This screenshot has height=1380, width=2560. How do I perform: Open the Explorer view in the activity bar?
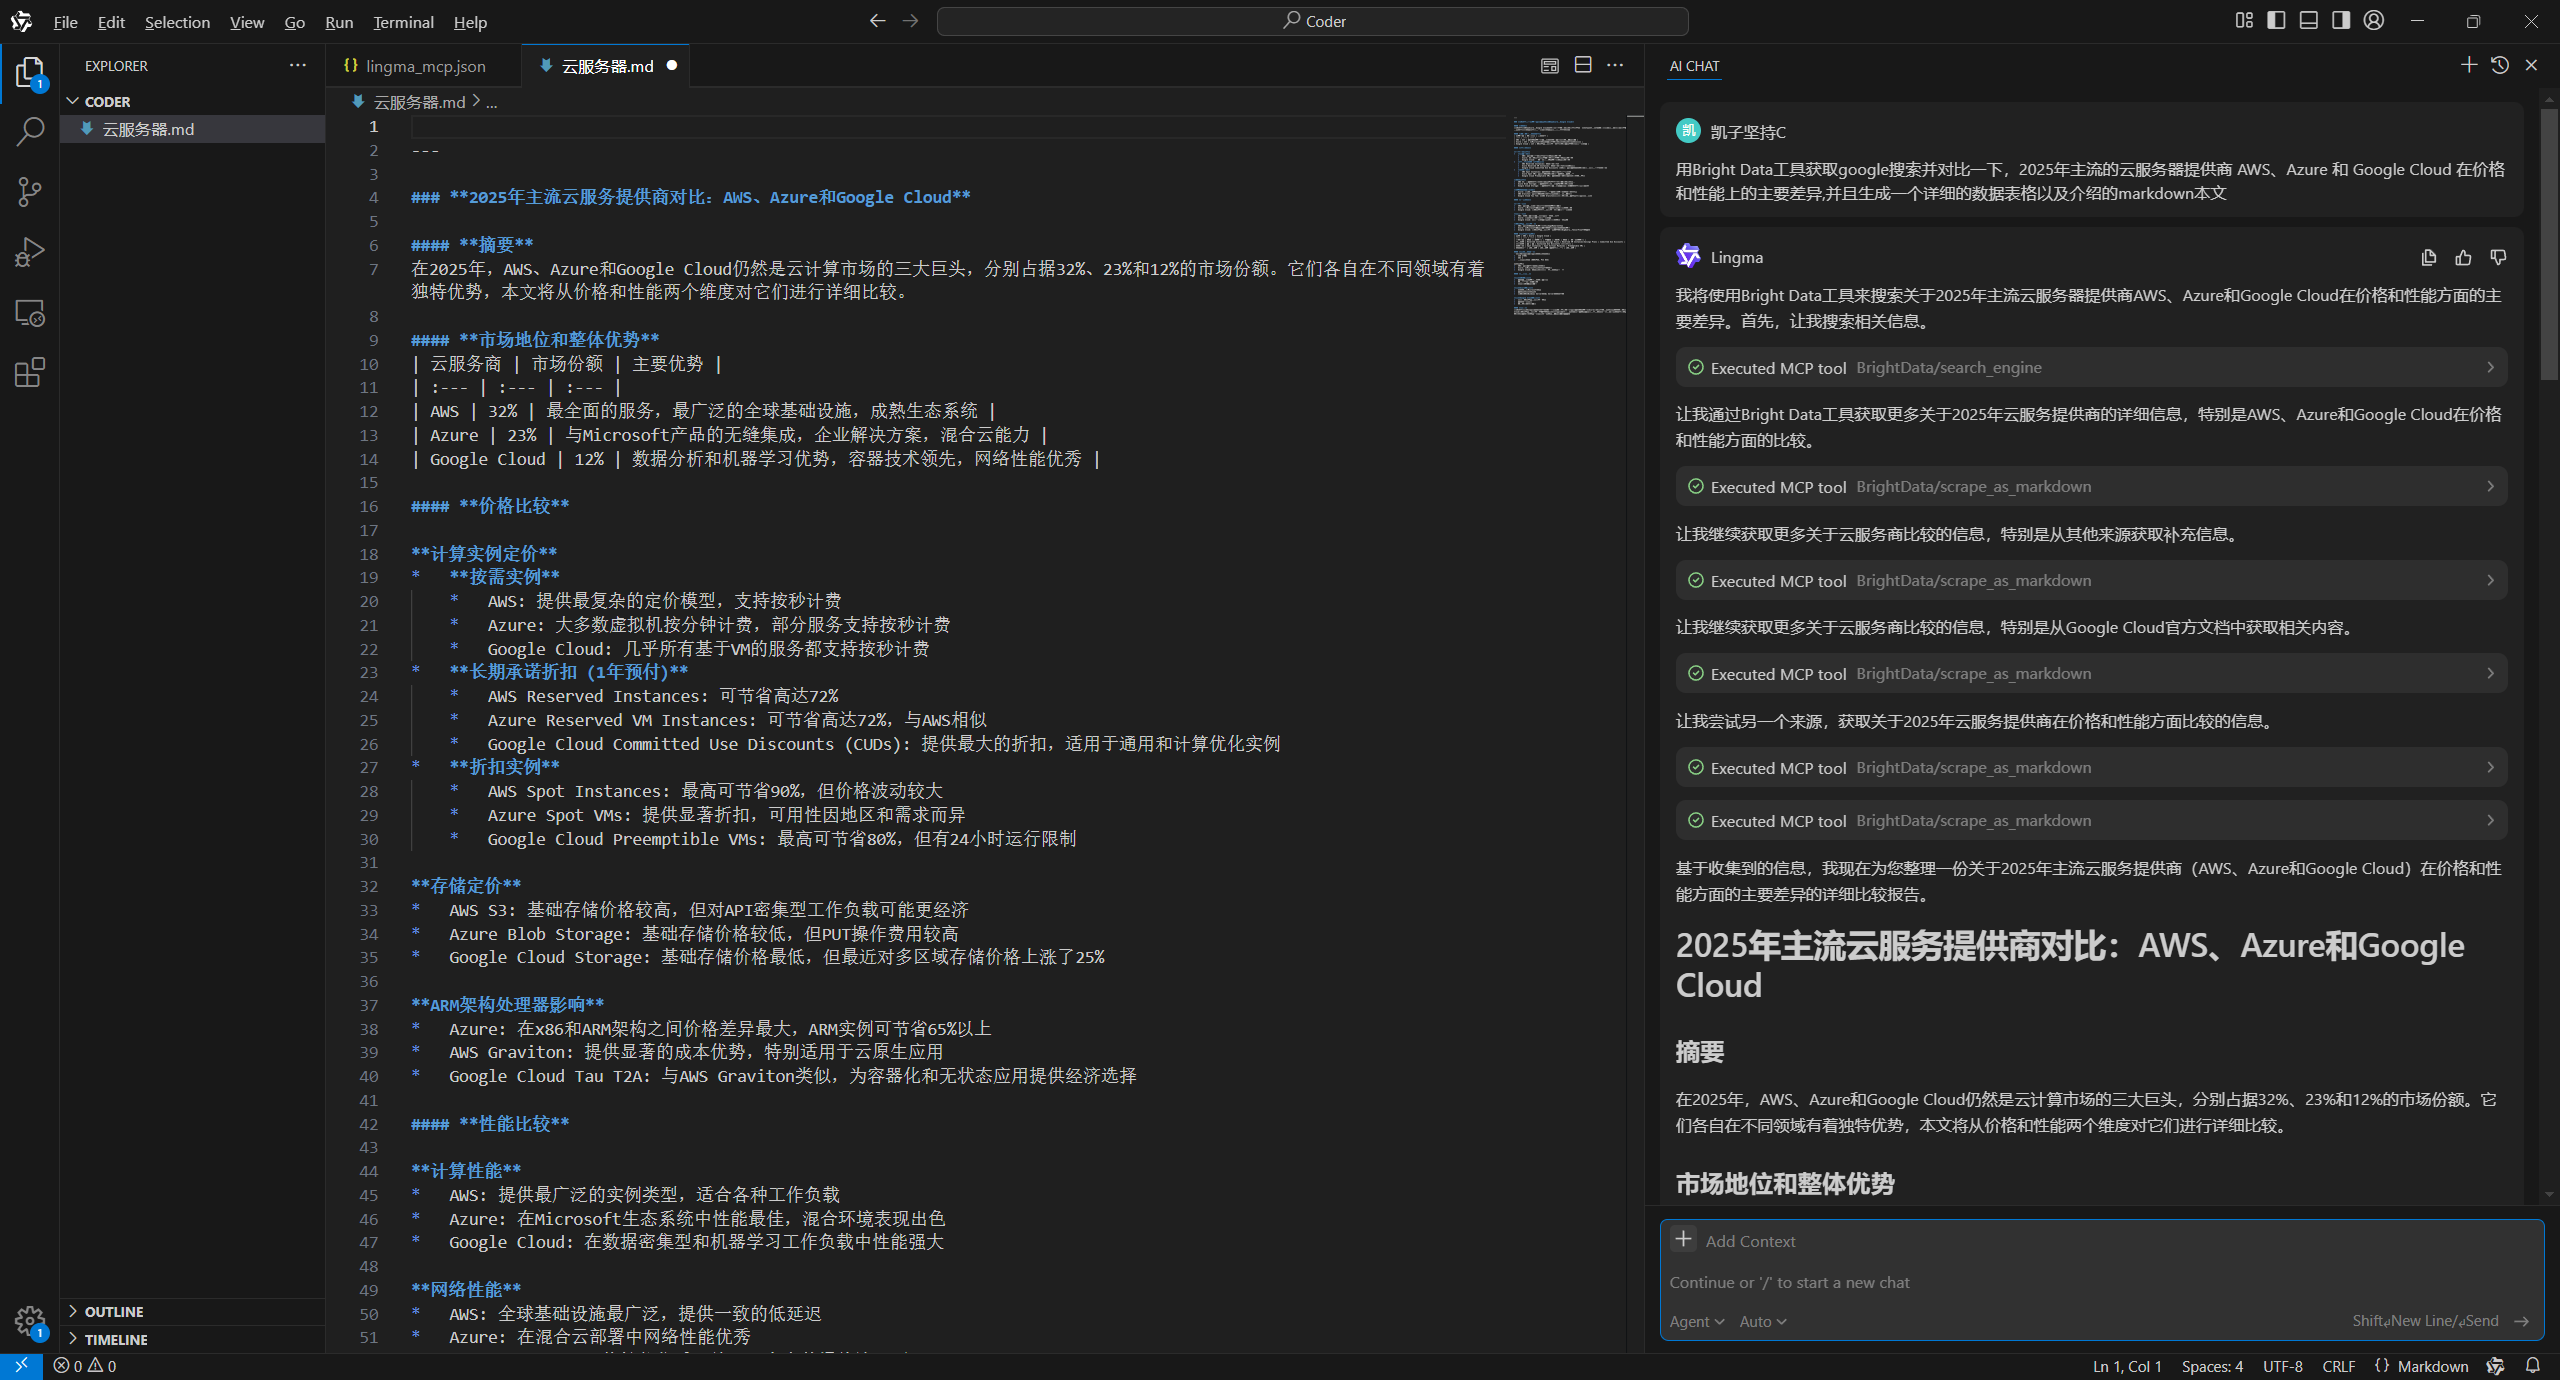point(30,72)
